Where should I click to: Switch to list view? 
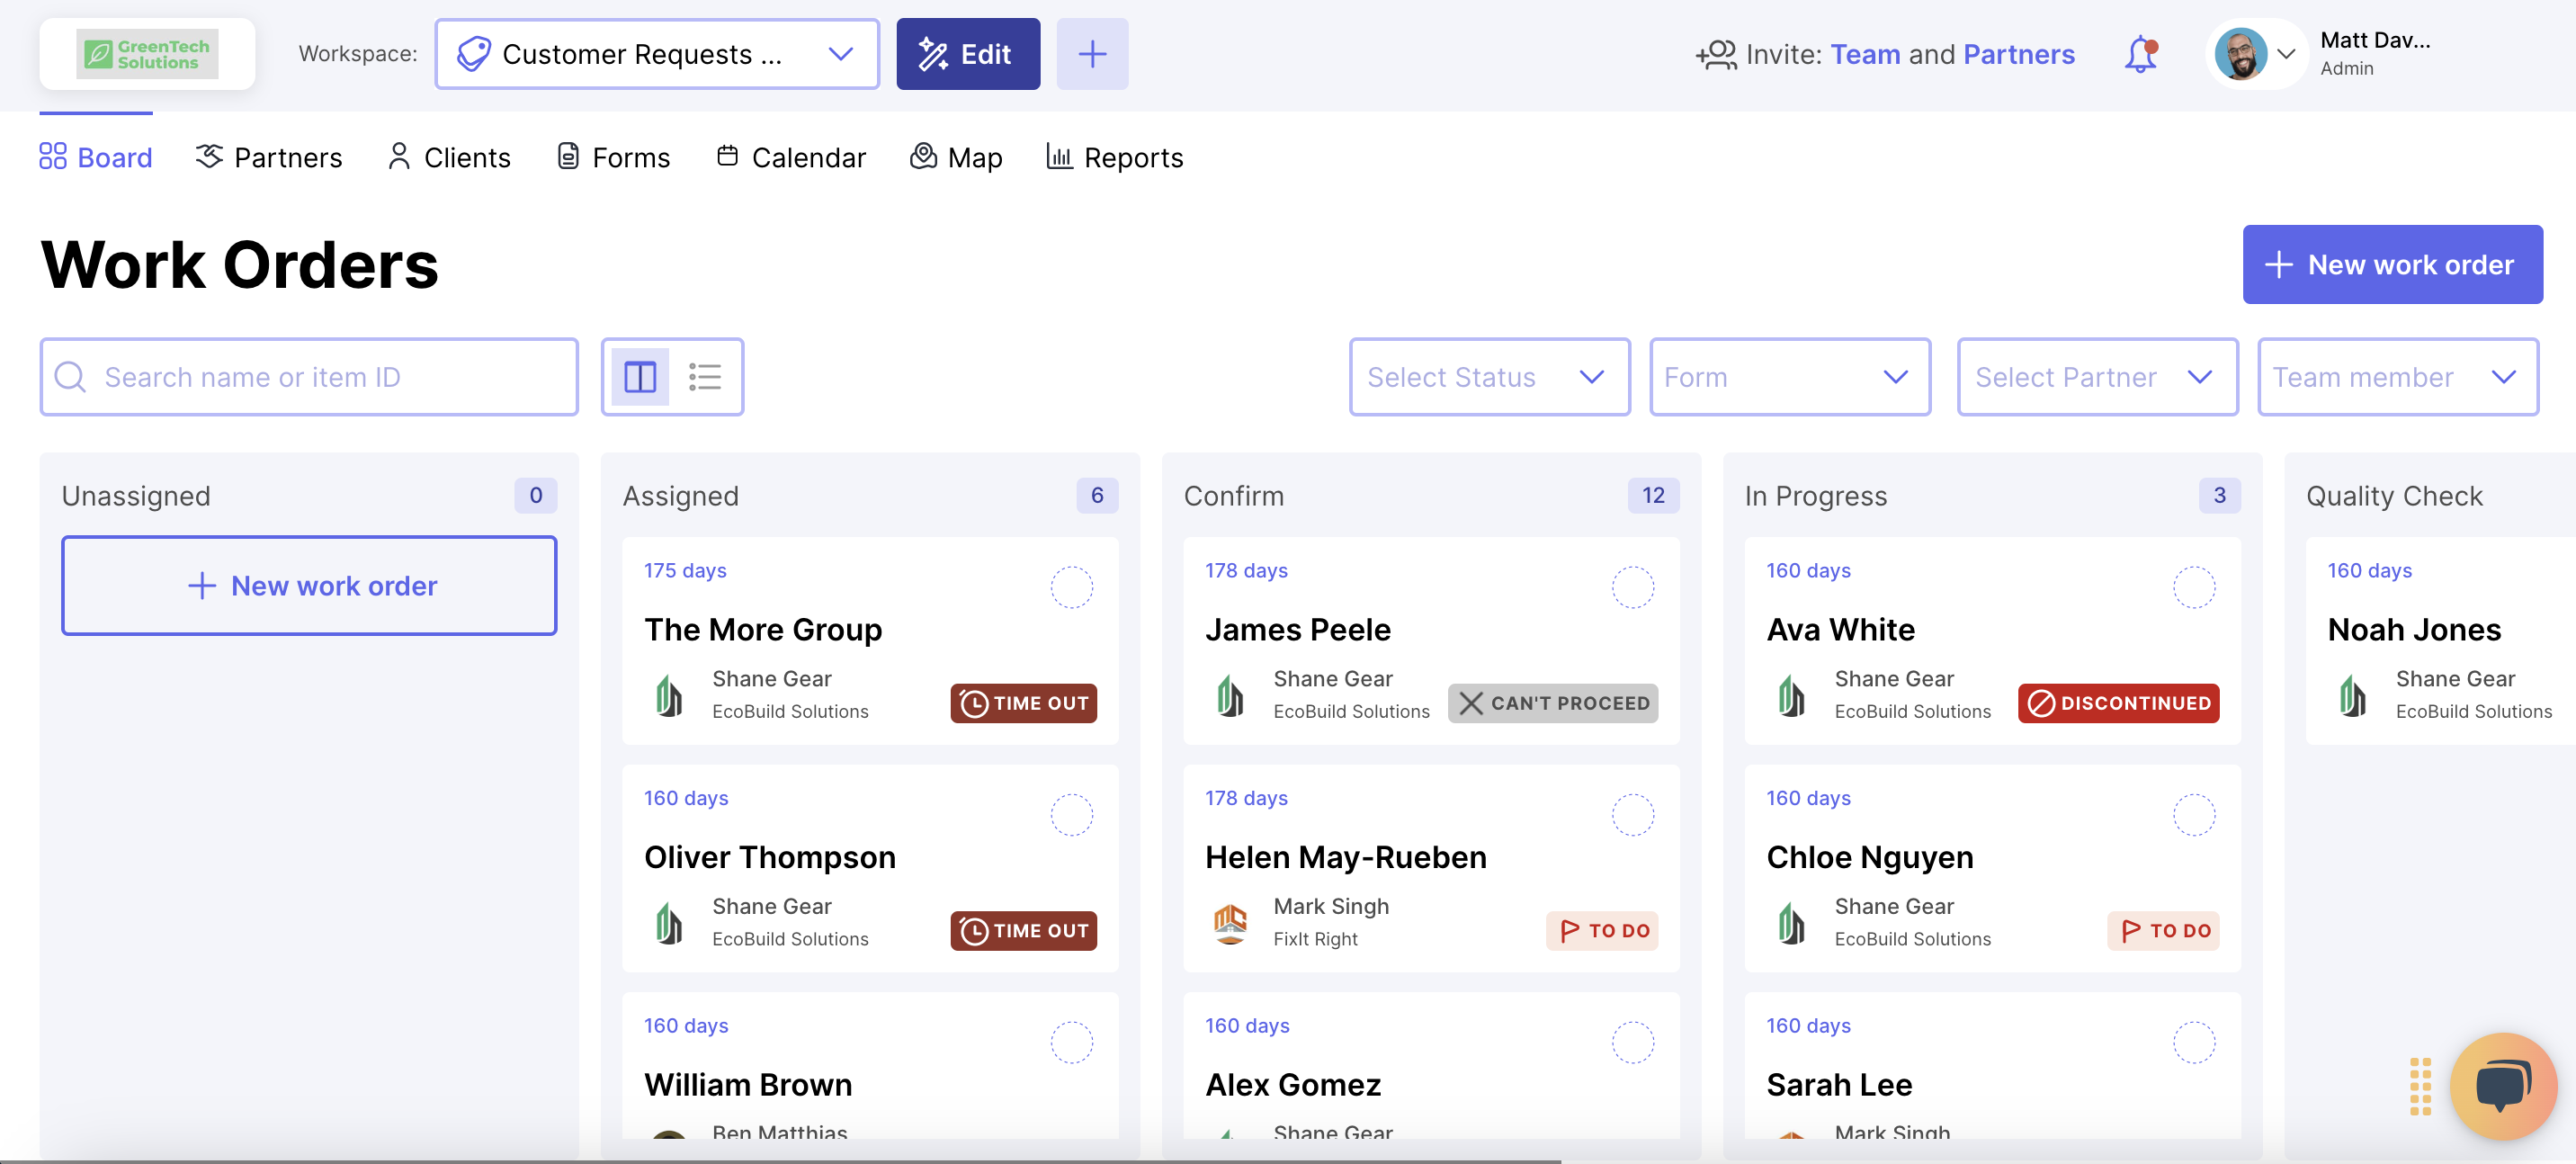(x=705, y=377)
